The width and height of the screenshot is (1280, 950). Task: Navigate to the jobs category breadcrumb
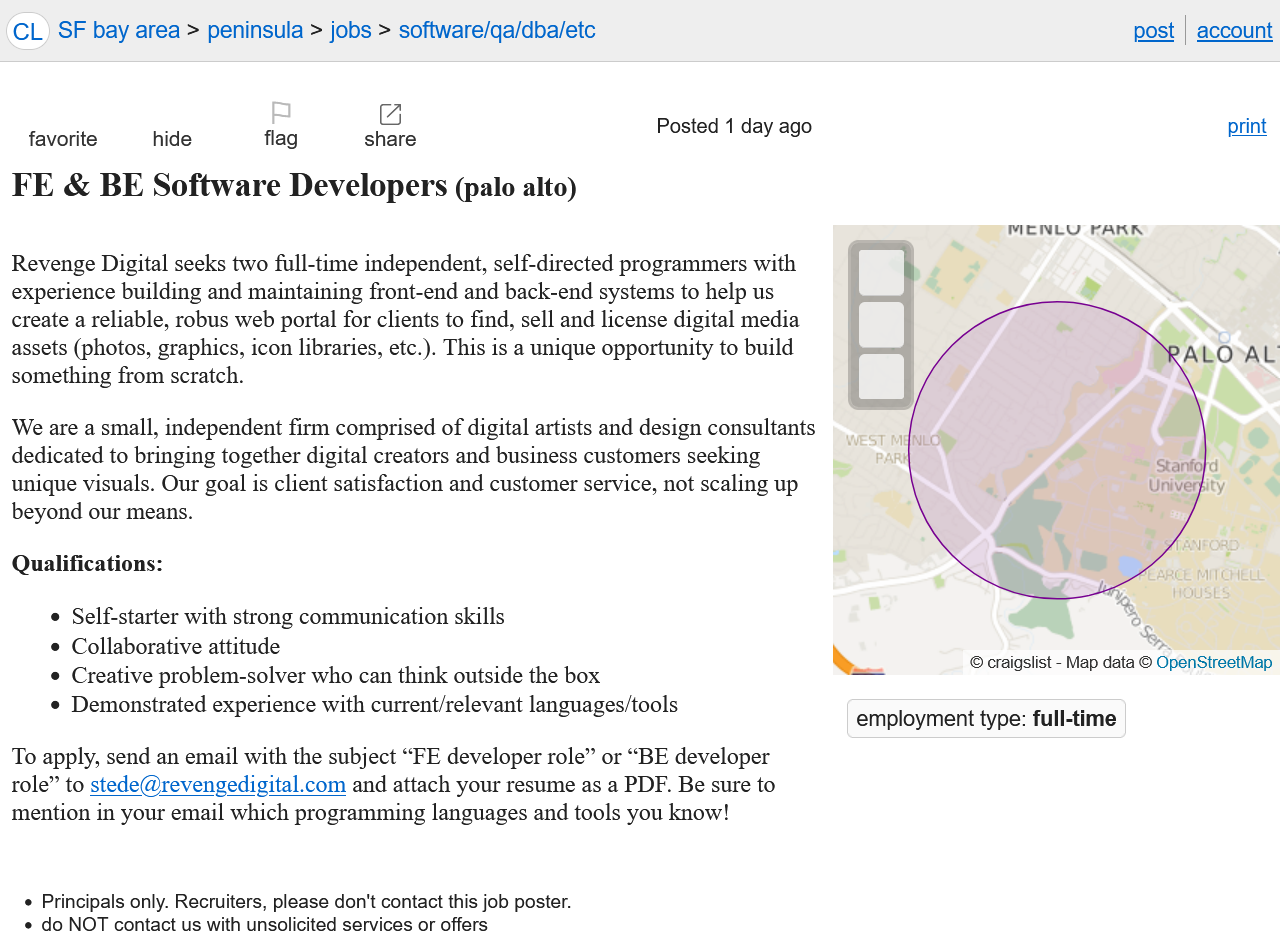click(351, 30)
